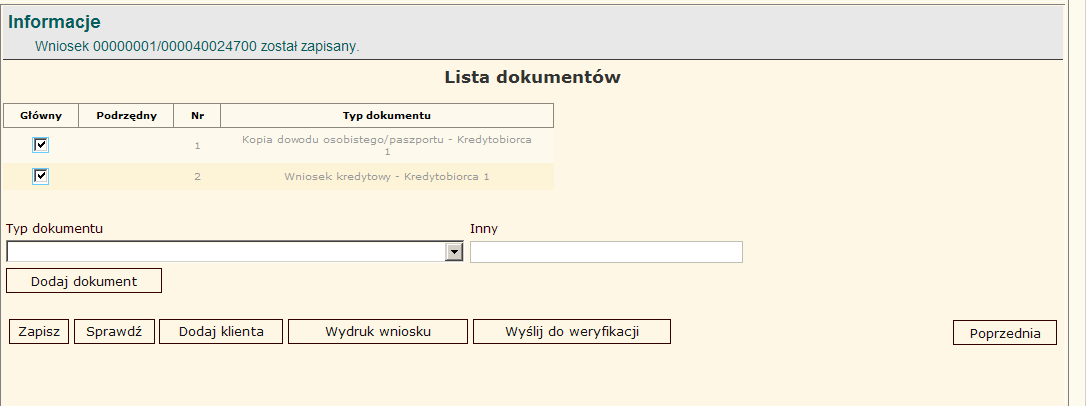Click the Główny column header
The width and height of the screenshot is (1086, 406).
(x=41, y=116)
